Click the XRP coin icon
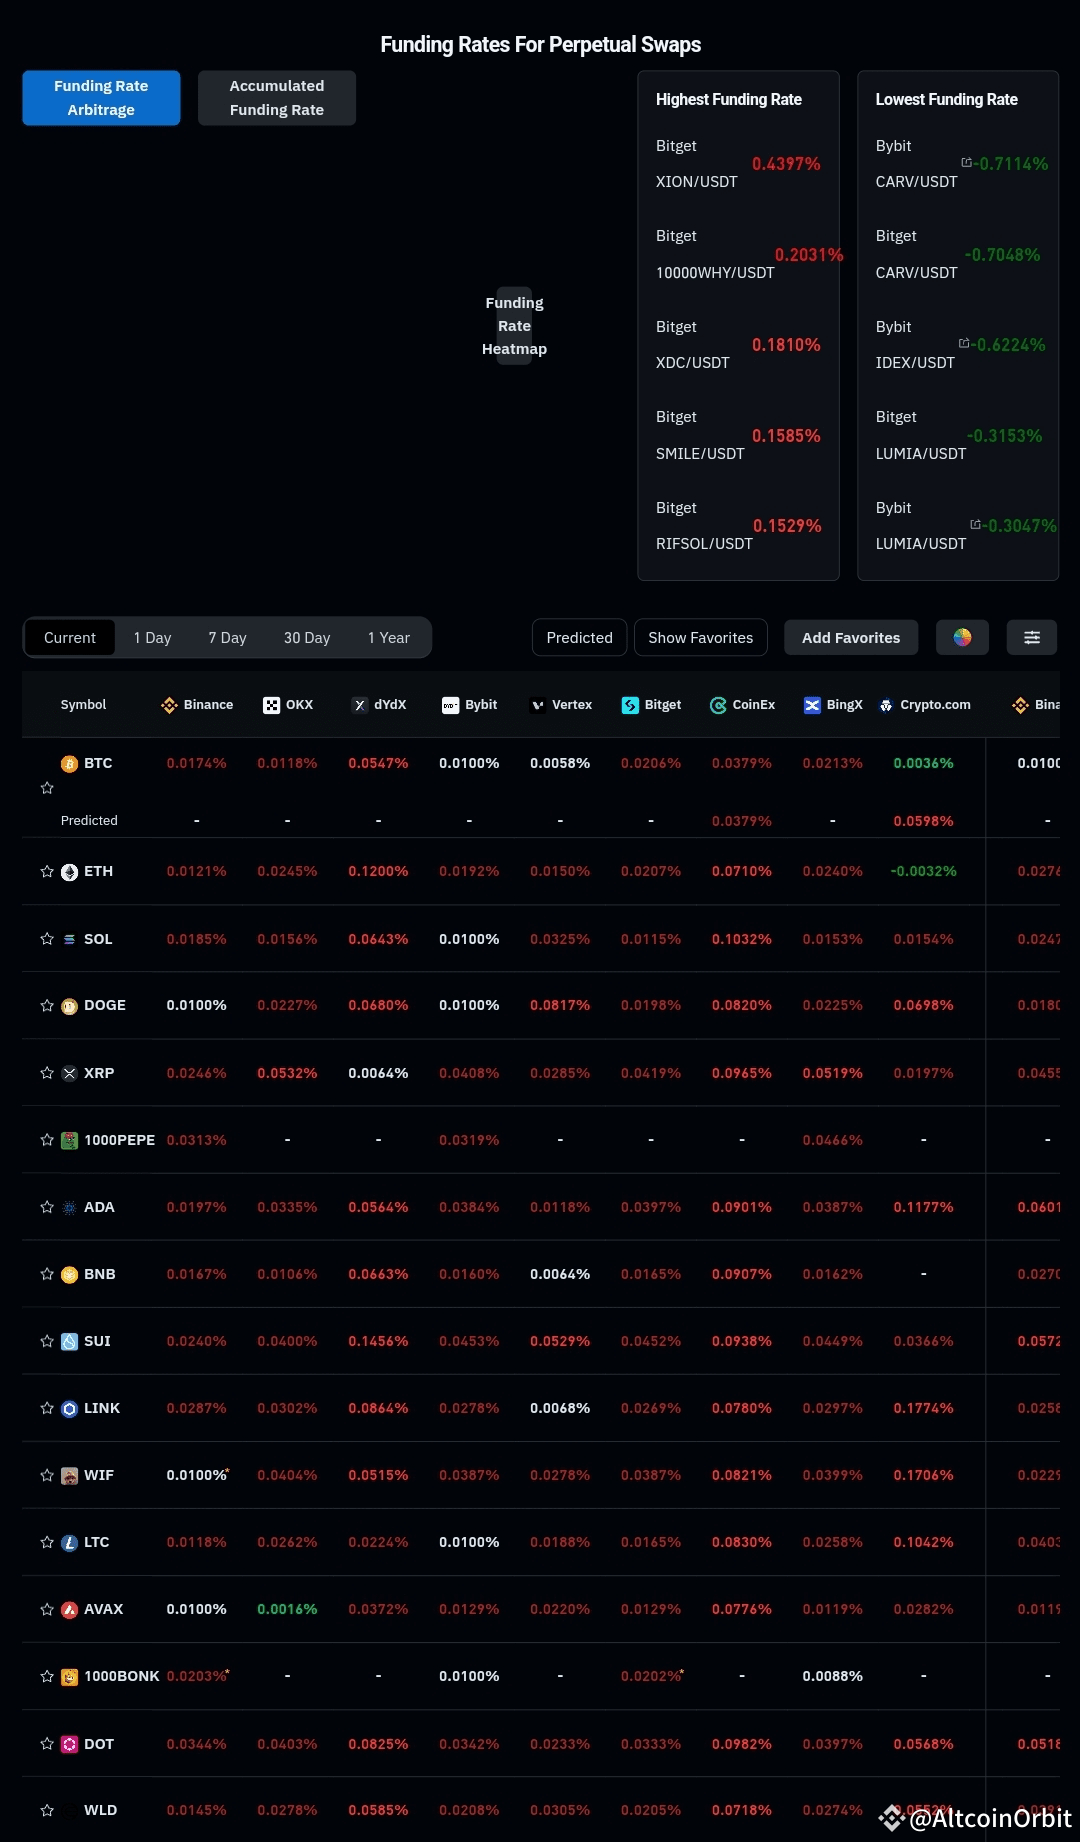This screenshot has width=1080, height=1842. 69,1073
